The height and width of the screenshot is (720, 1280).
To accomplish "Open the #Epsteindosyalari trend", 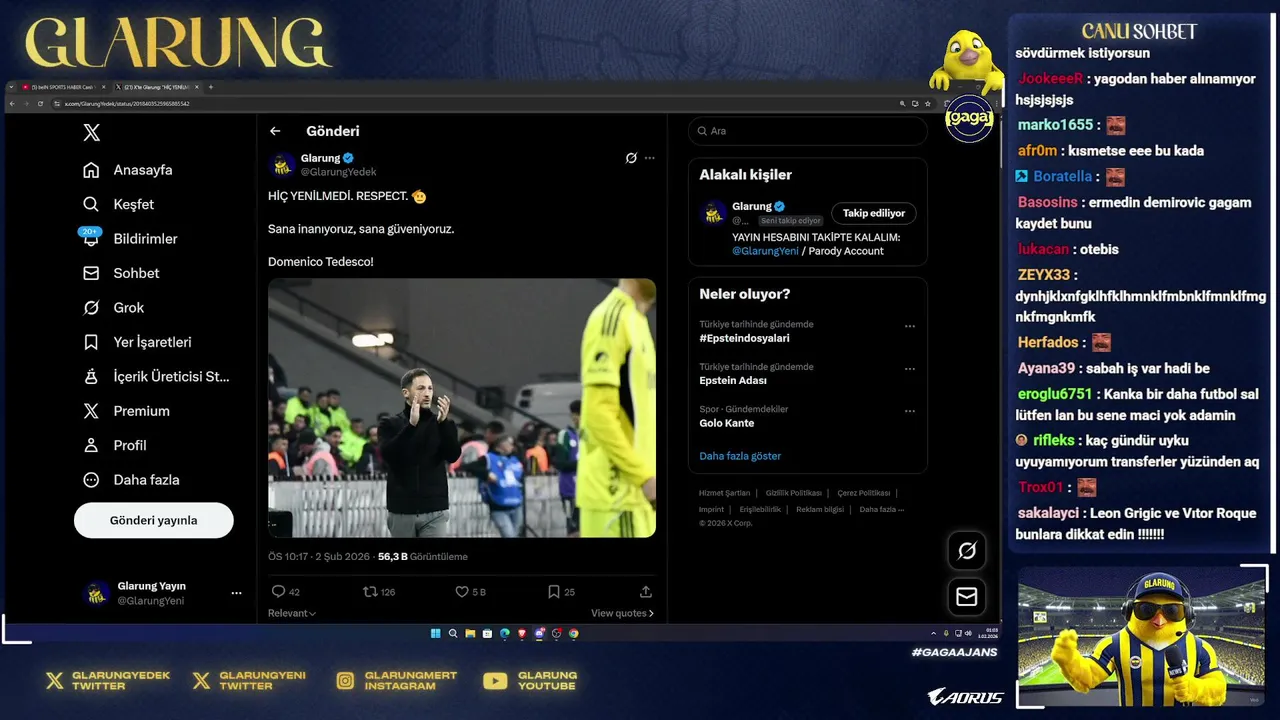I will (744, 338).
